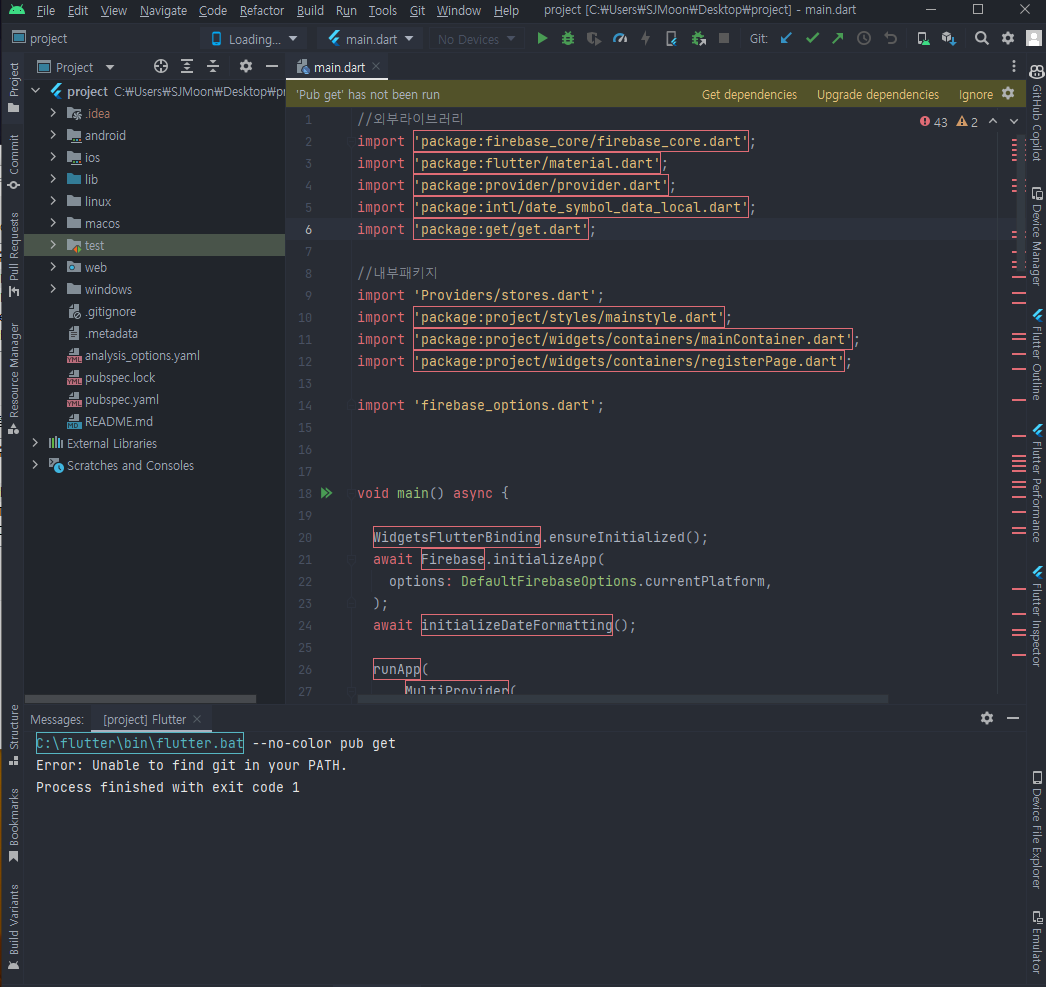Expand the test folder

[x=53, y=245]
